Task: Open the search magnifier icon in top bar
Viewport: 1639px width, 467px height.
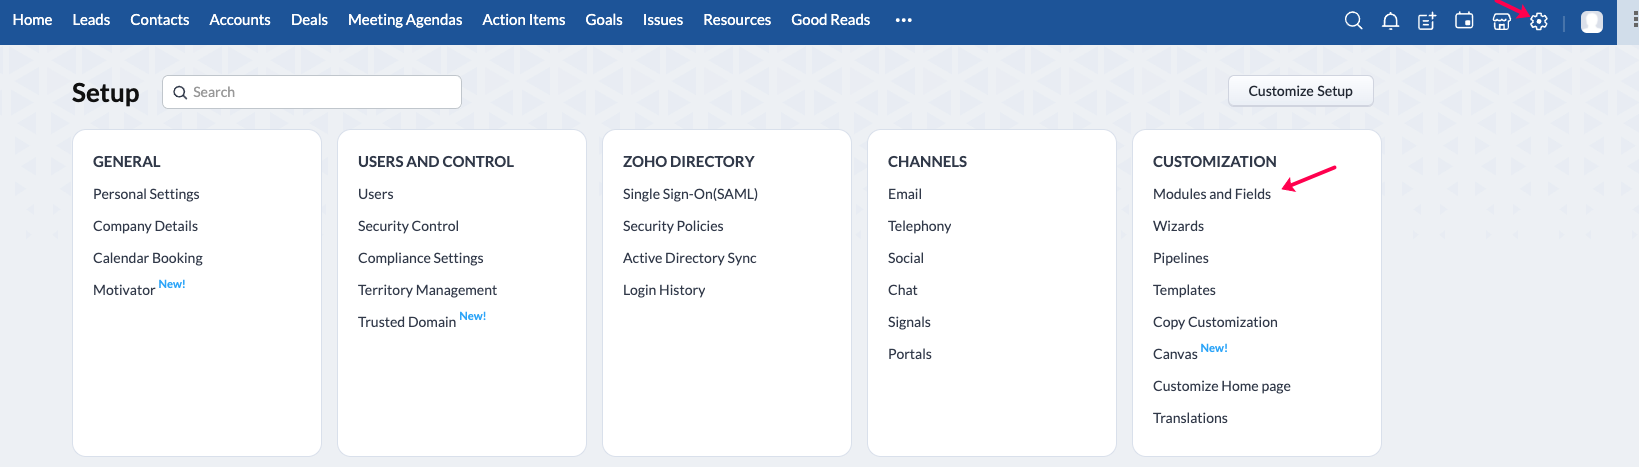Action: pyautogui.click(x=1353, y=20)
